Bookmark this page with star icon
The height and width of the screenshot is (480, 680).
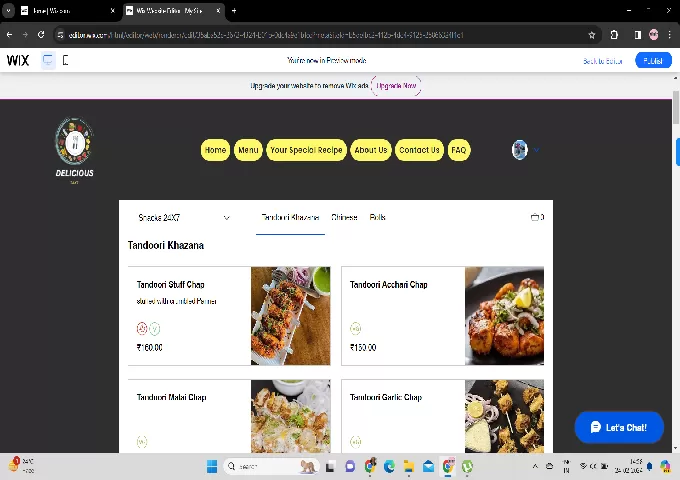(x=592, y=34)
